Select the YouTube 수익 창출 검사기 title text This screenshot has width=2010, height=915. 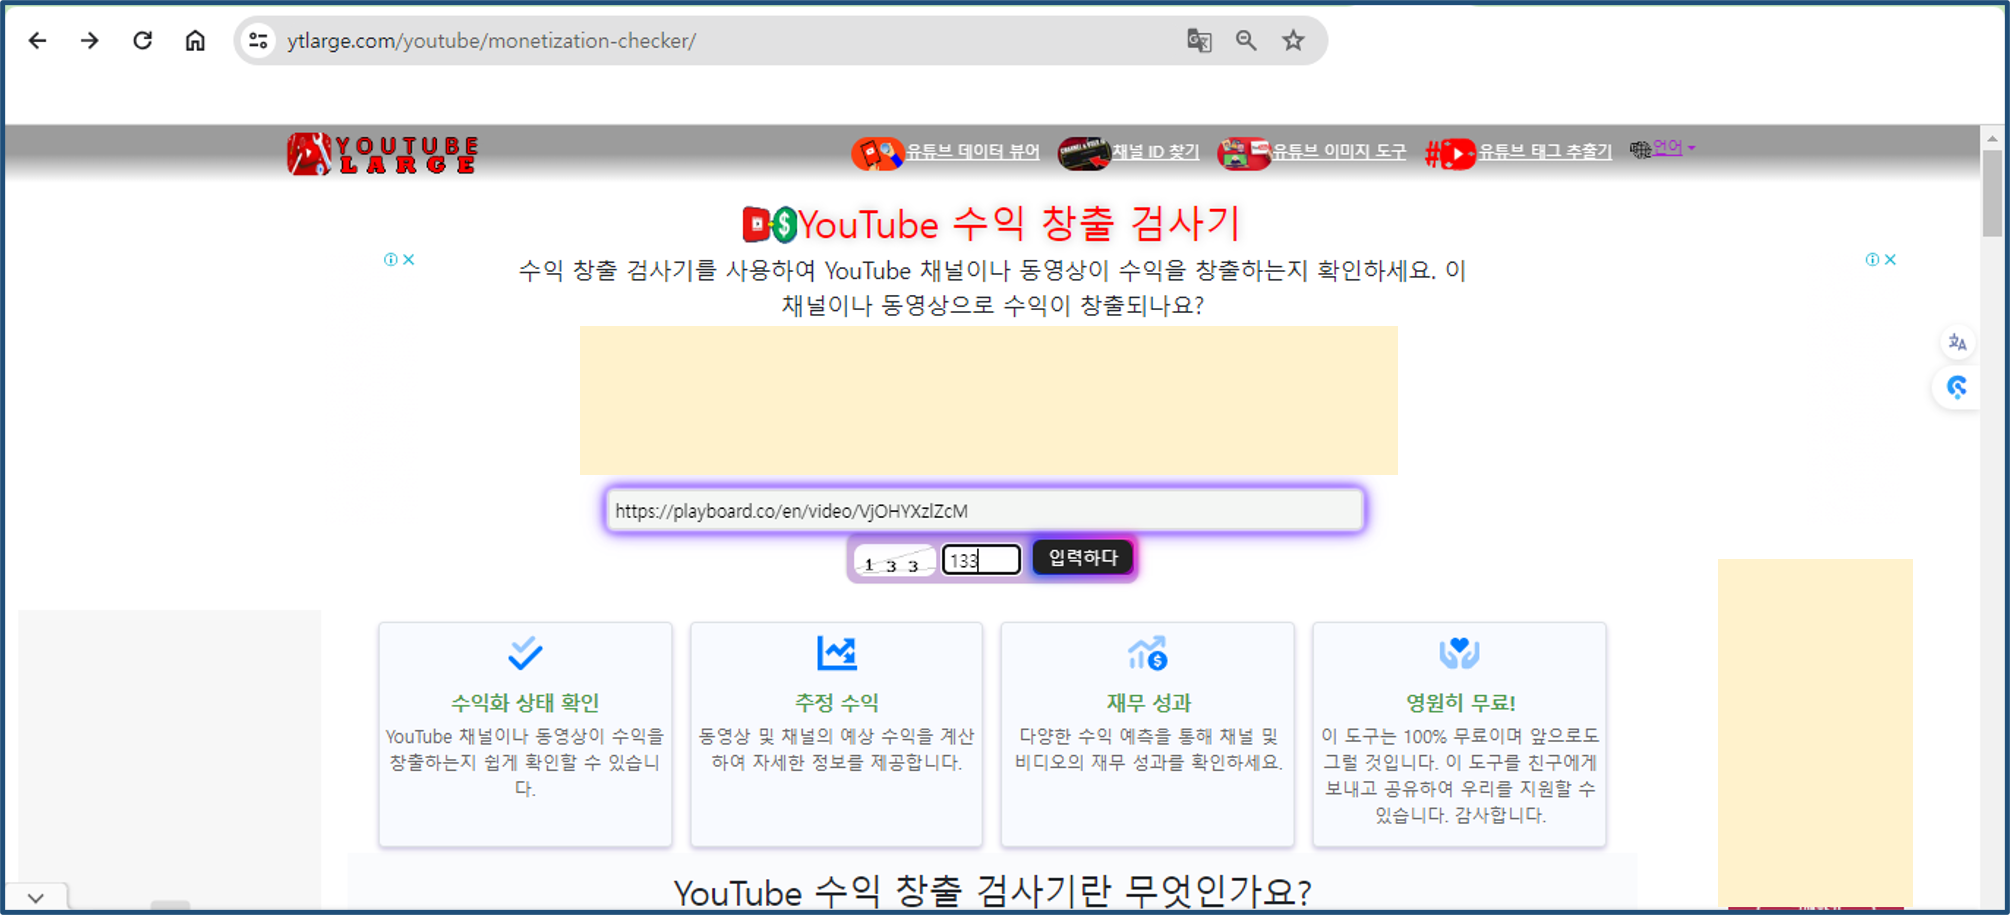coord(1020,224)
